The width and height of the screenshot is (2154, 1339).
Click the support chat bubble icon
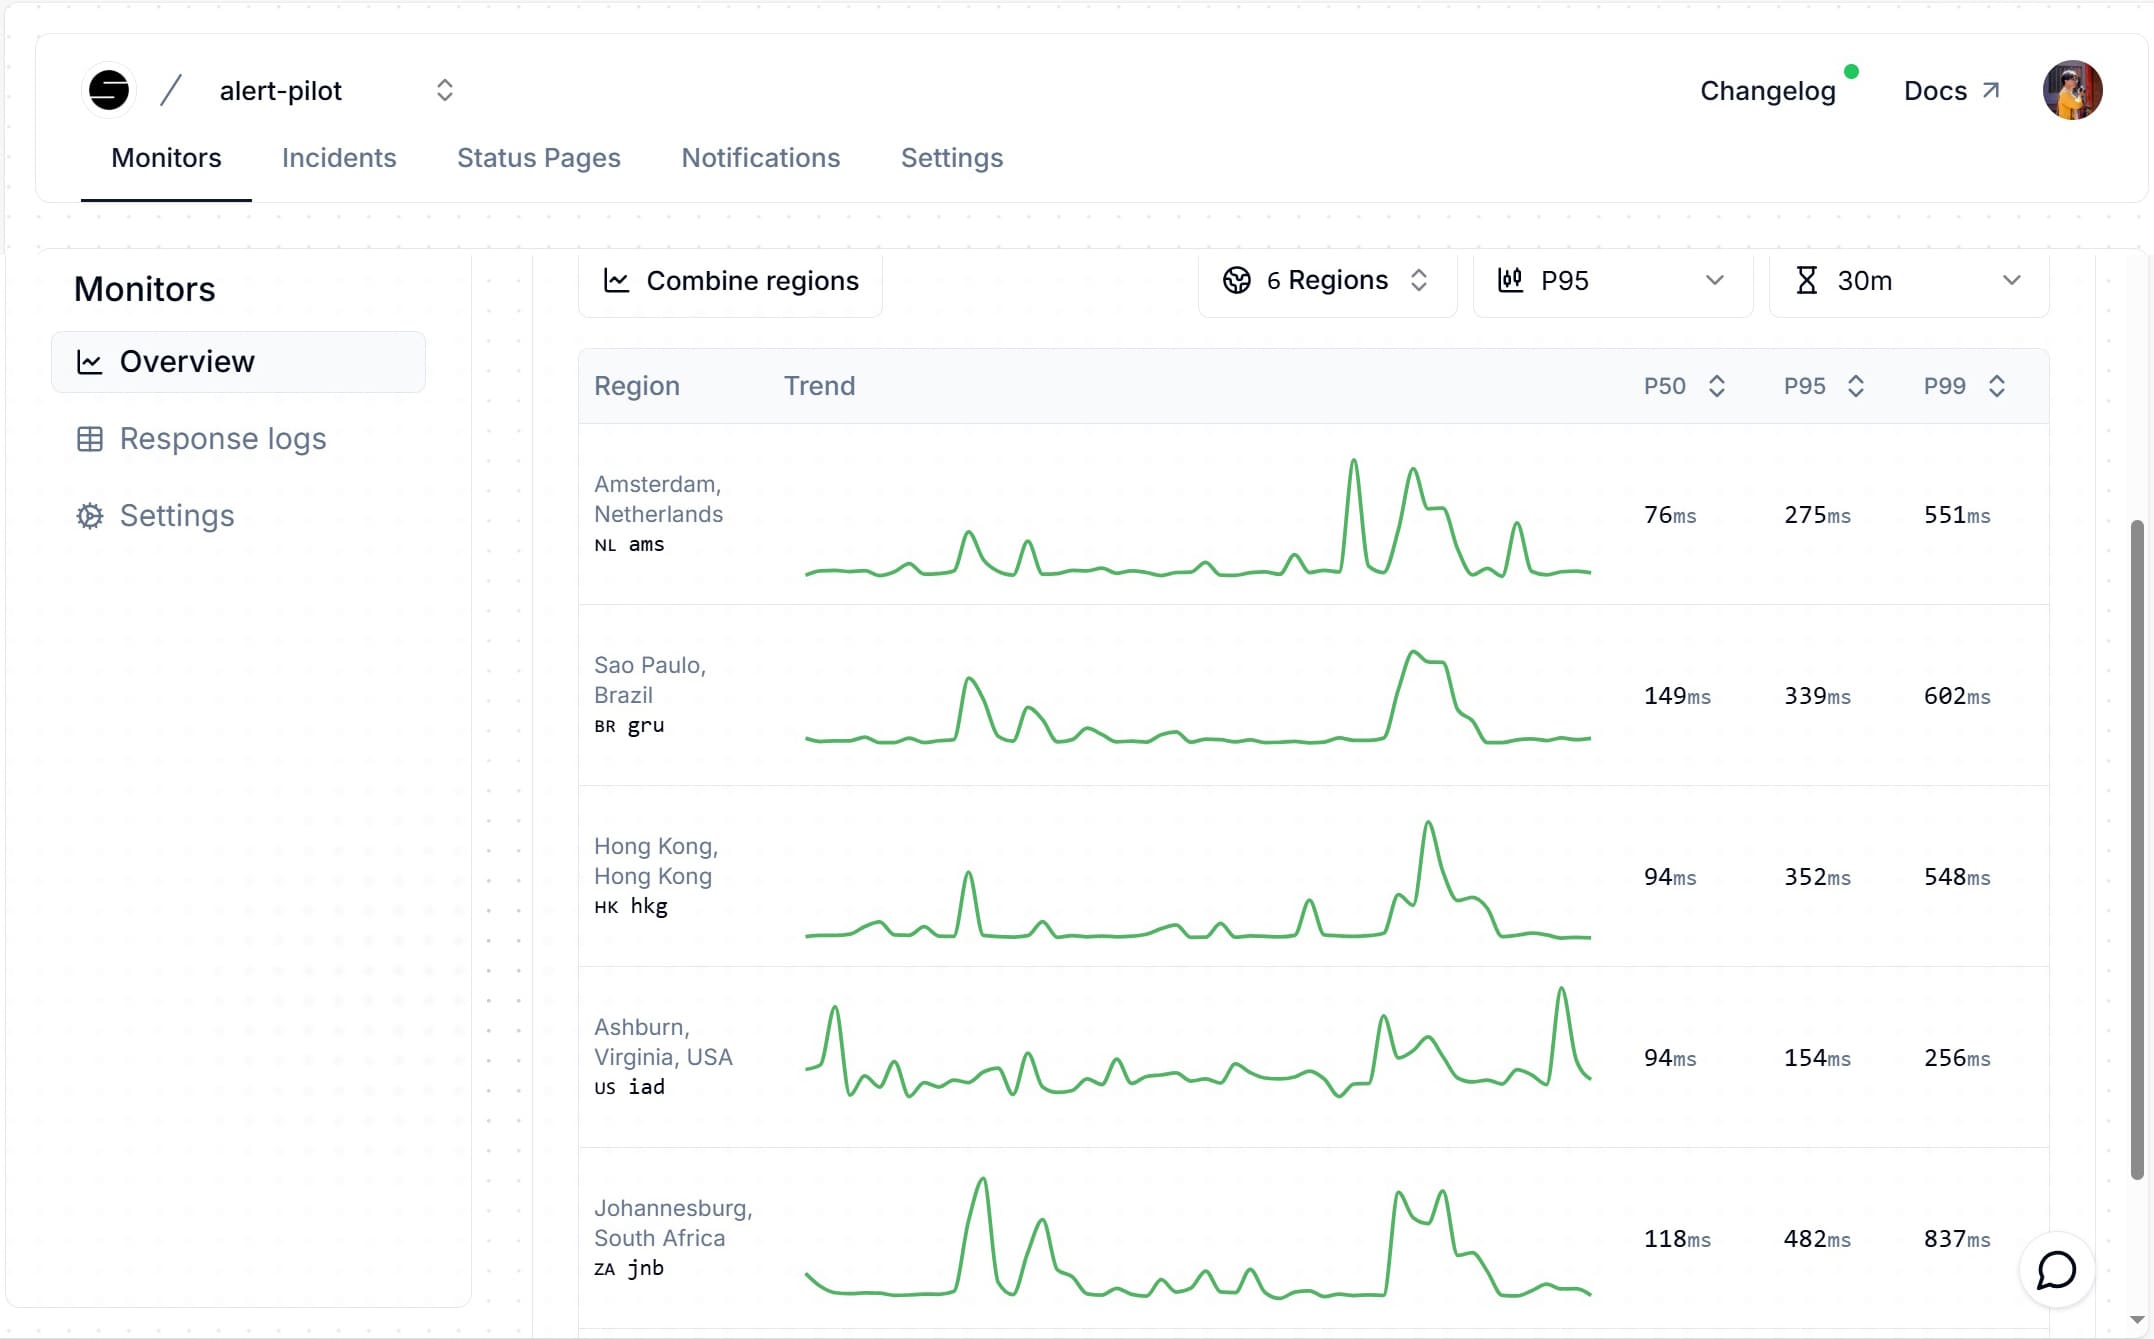pyautogui.click(x=2058, y=1270)
